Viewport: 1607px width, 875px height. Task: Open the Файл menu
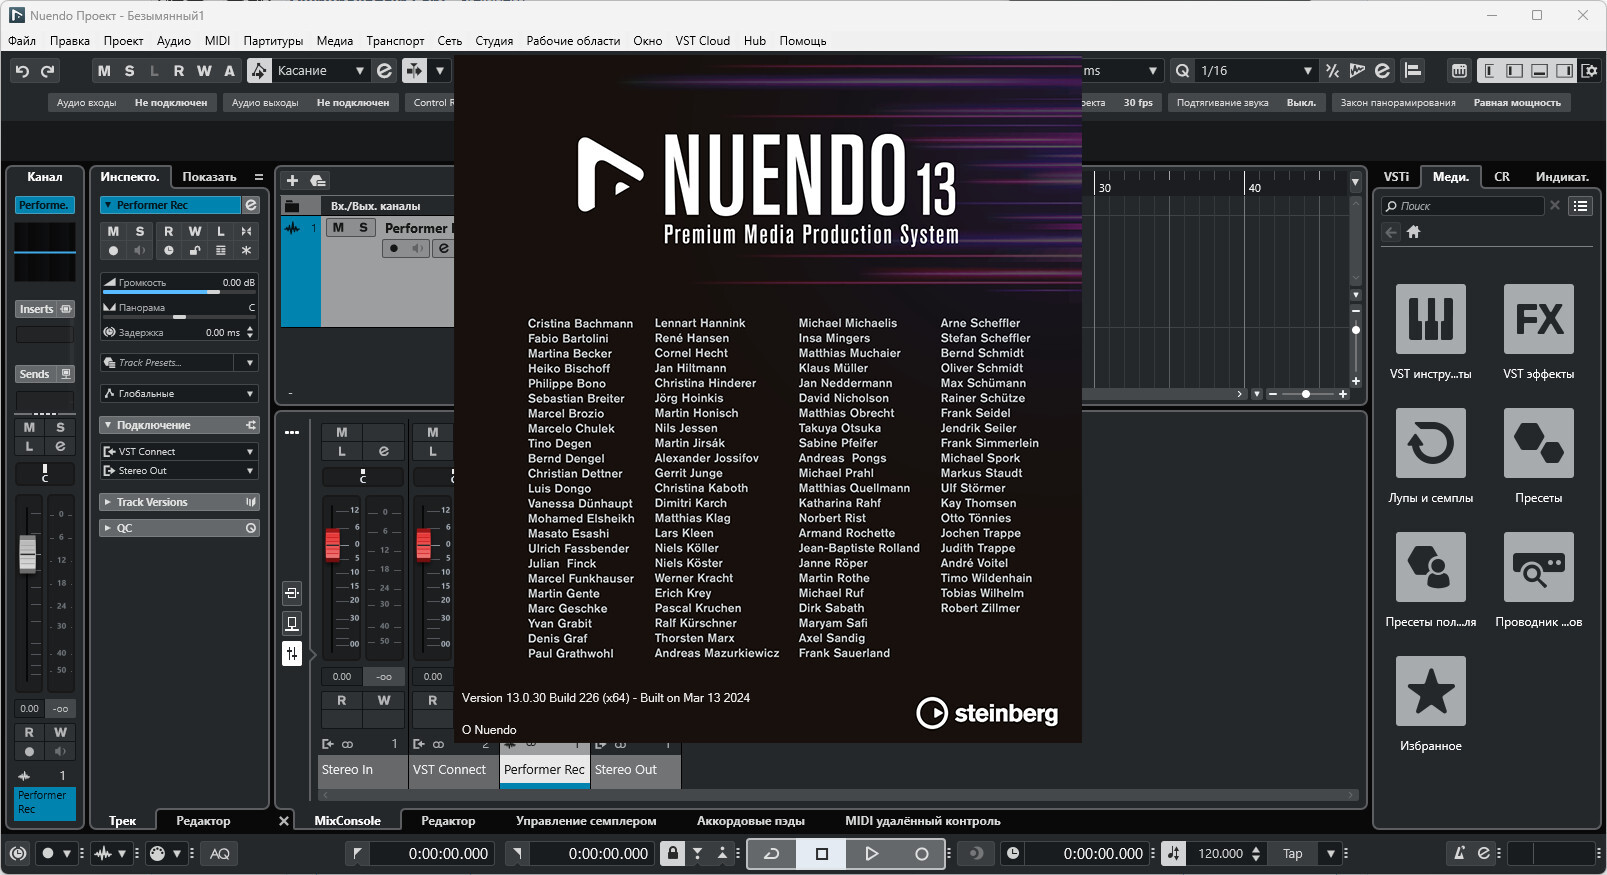click(22, 41)
